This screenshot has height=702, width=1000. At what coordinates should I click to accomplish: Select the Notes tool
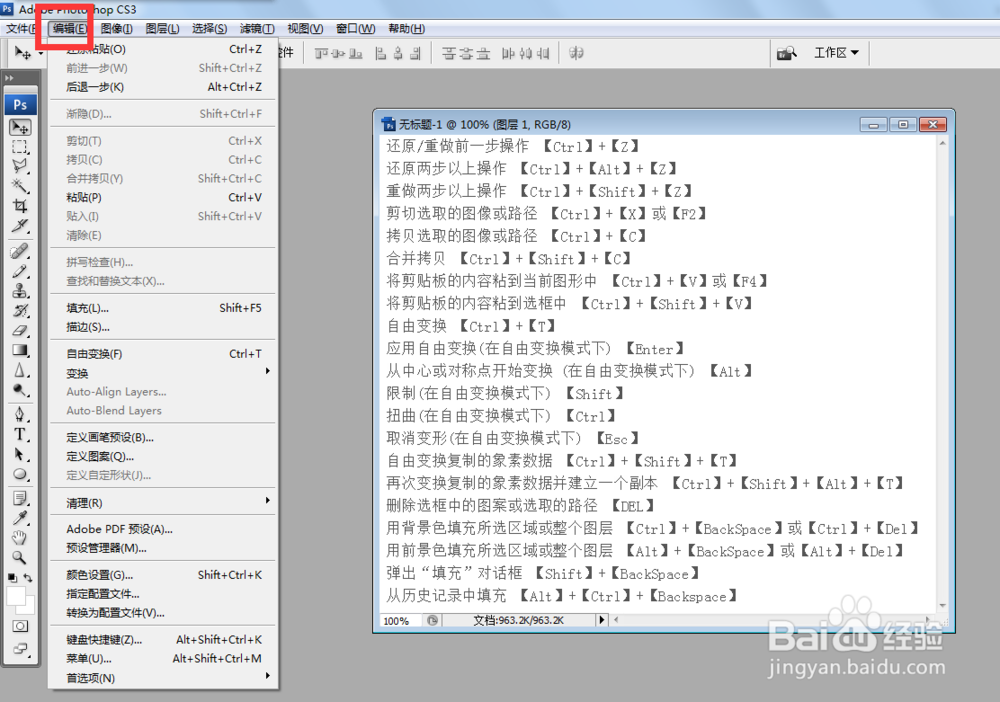(20, 498)
